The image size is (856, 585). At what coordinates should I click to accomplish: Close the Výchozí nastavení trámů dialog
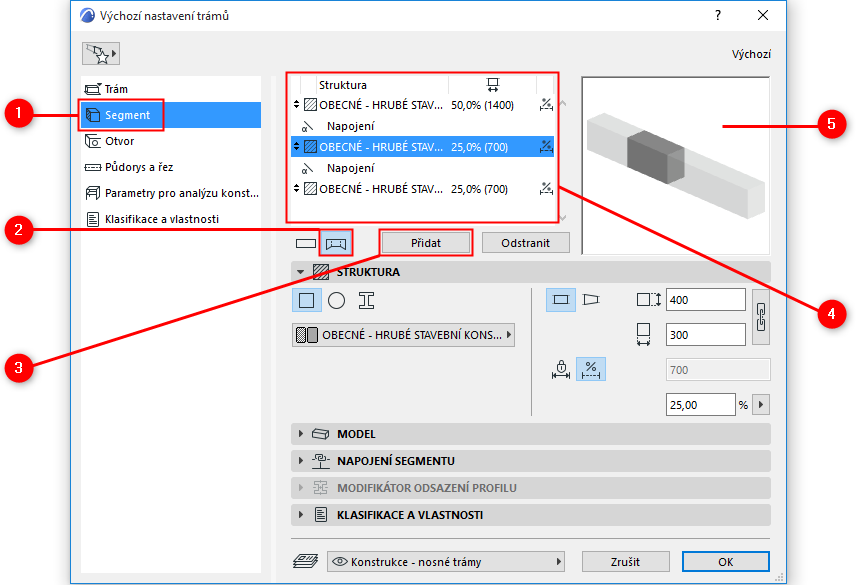[x=763, y=15]
